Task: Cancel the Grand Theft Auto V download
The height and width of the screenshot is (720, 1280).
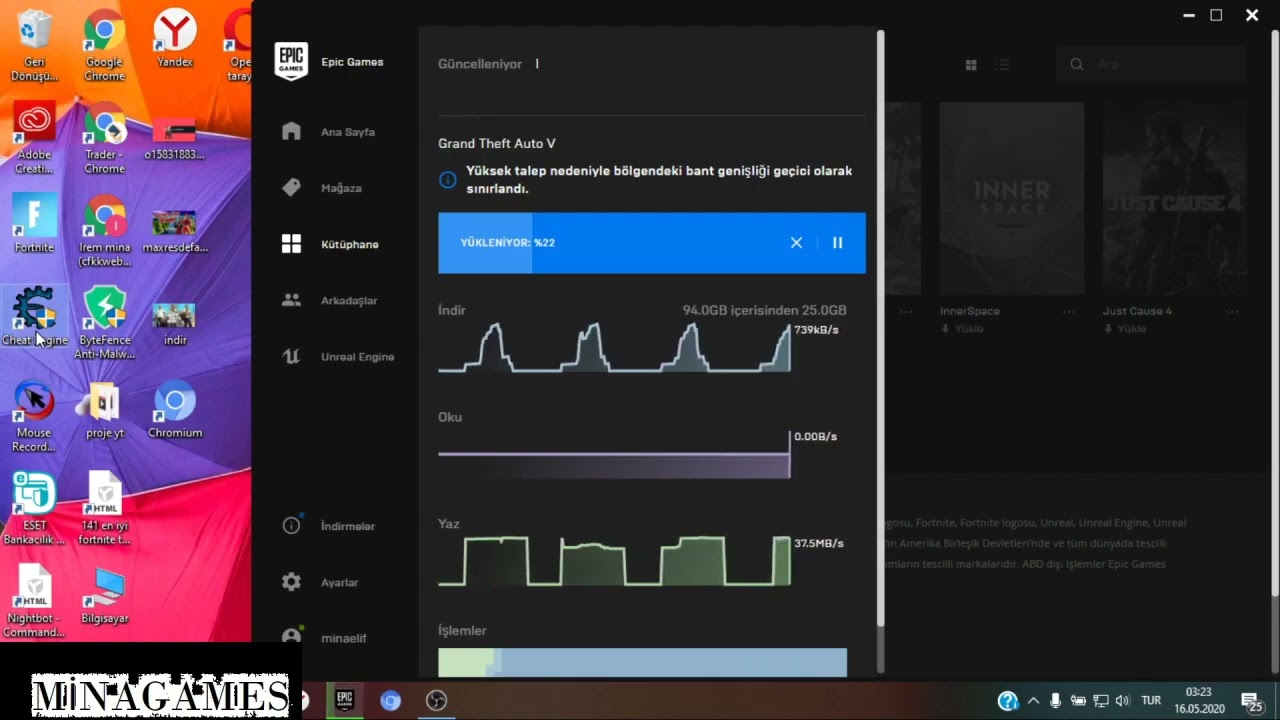Action: point(796,243)
